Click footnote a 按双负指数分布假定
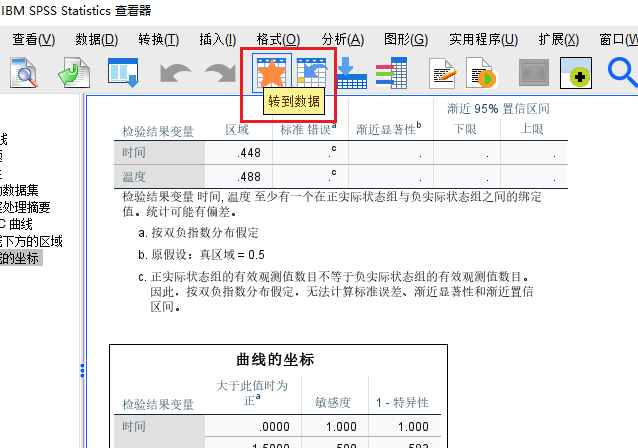 [x=199, y=233]
